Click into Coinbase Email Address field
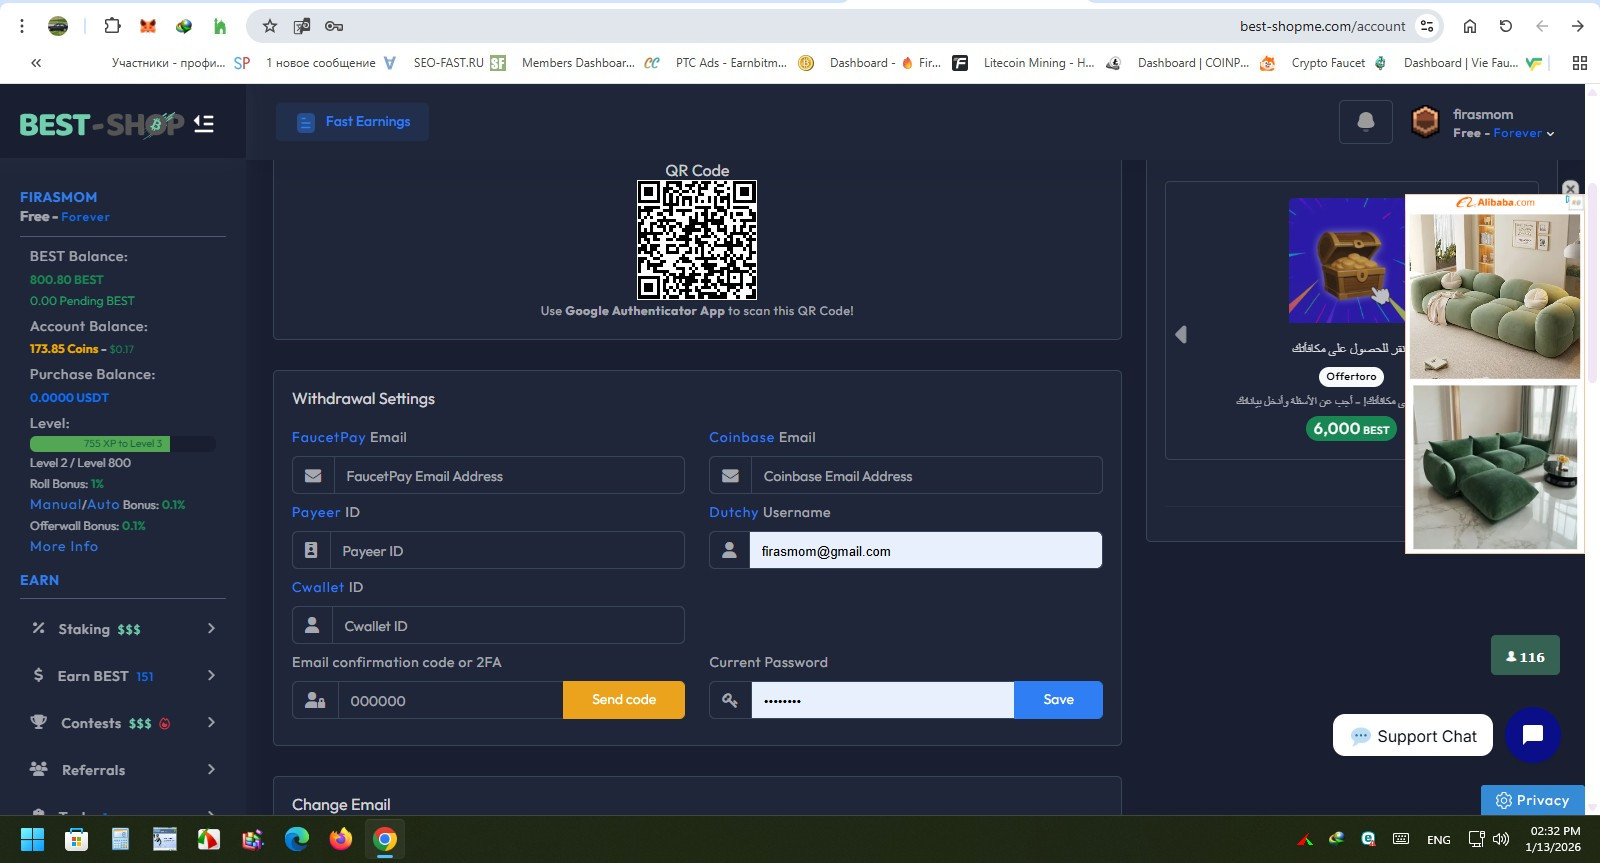1600x863 pixels. pos(926,476)
